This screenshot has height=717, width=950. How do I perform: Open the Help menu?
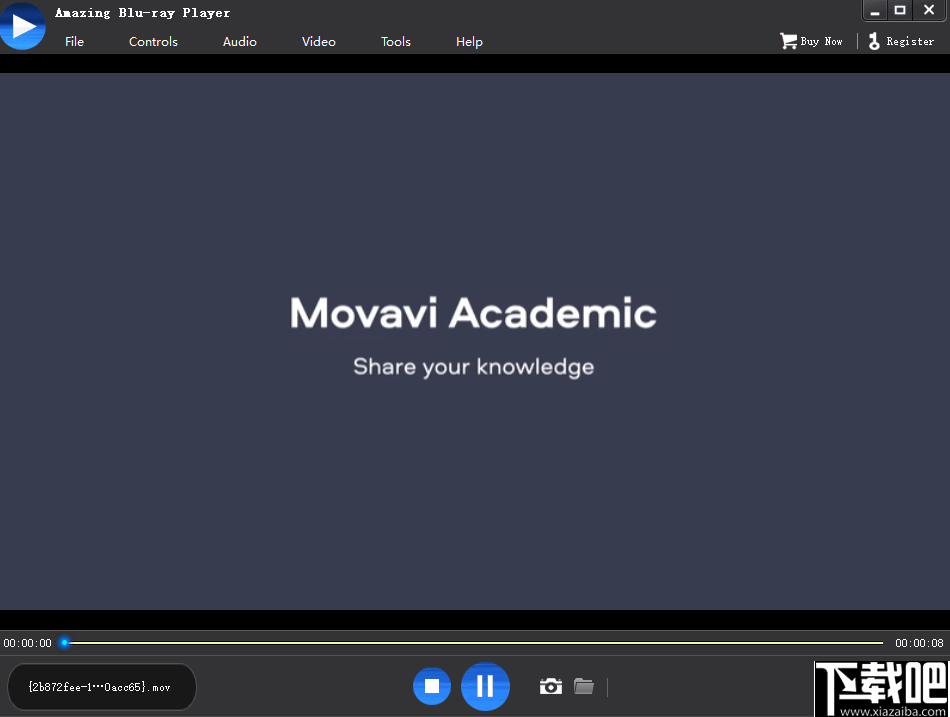[470, 42]
